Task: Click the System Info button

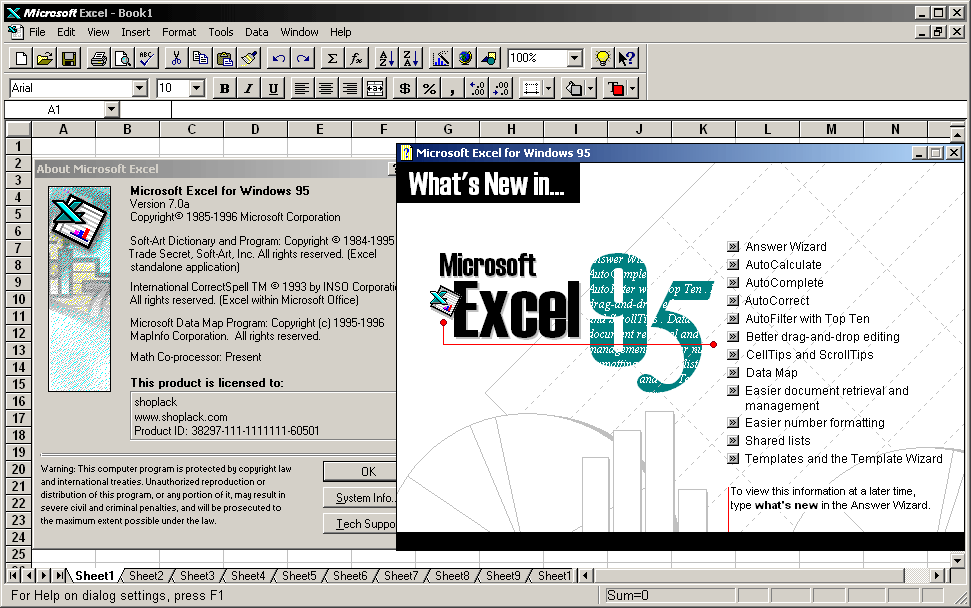Action: click(x=362, y=496)
